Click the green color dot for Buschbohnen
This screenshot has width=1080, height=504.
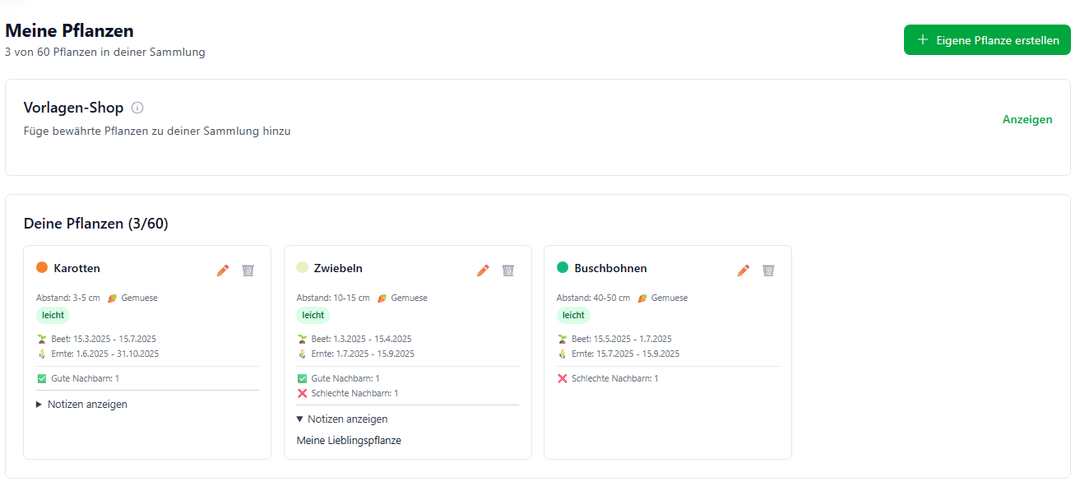(562, 268)
